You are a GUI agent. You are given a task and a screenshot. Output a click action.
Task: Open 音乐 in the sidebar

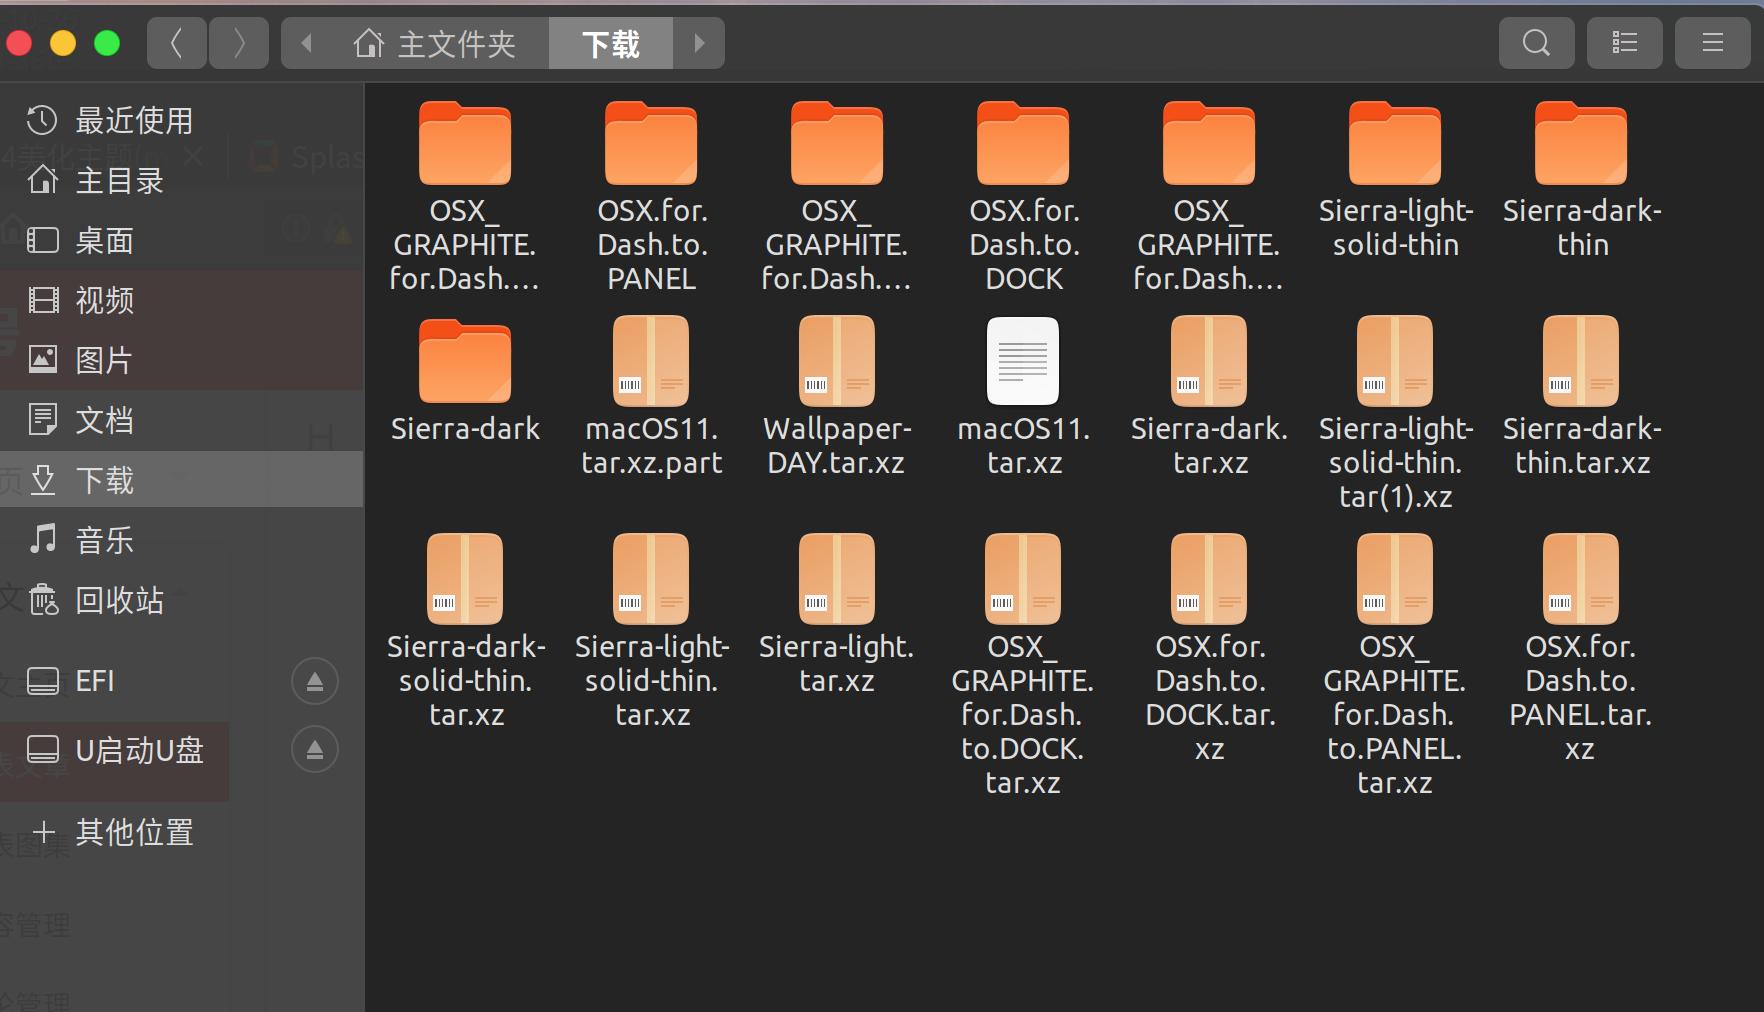181,541
